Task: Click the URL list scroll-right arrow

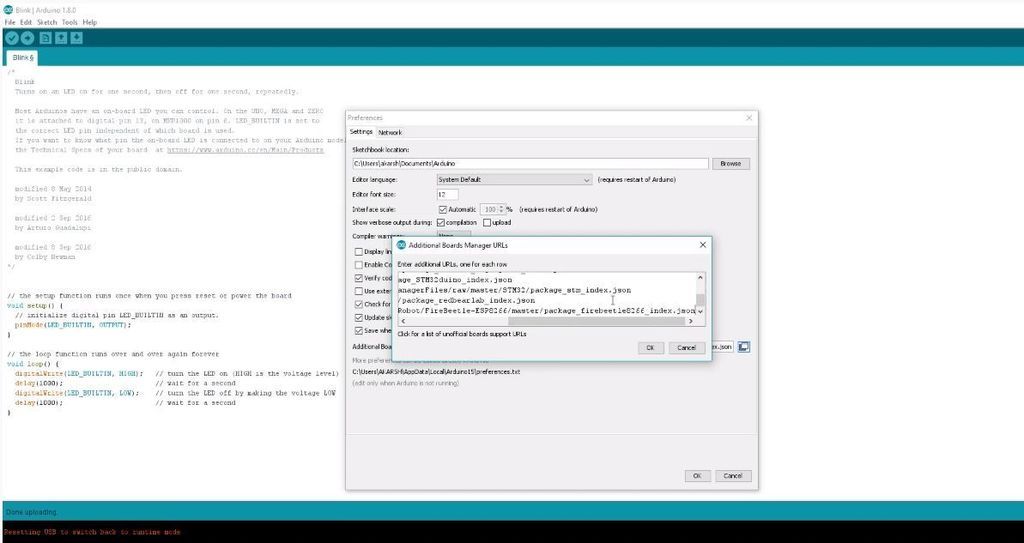Action: click(x=690, y=321)
